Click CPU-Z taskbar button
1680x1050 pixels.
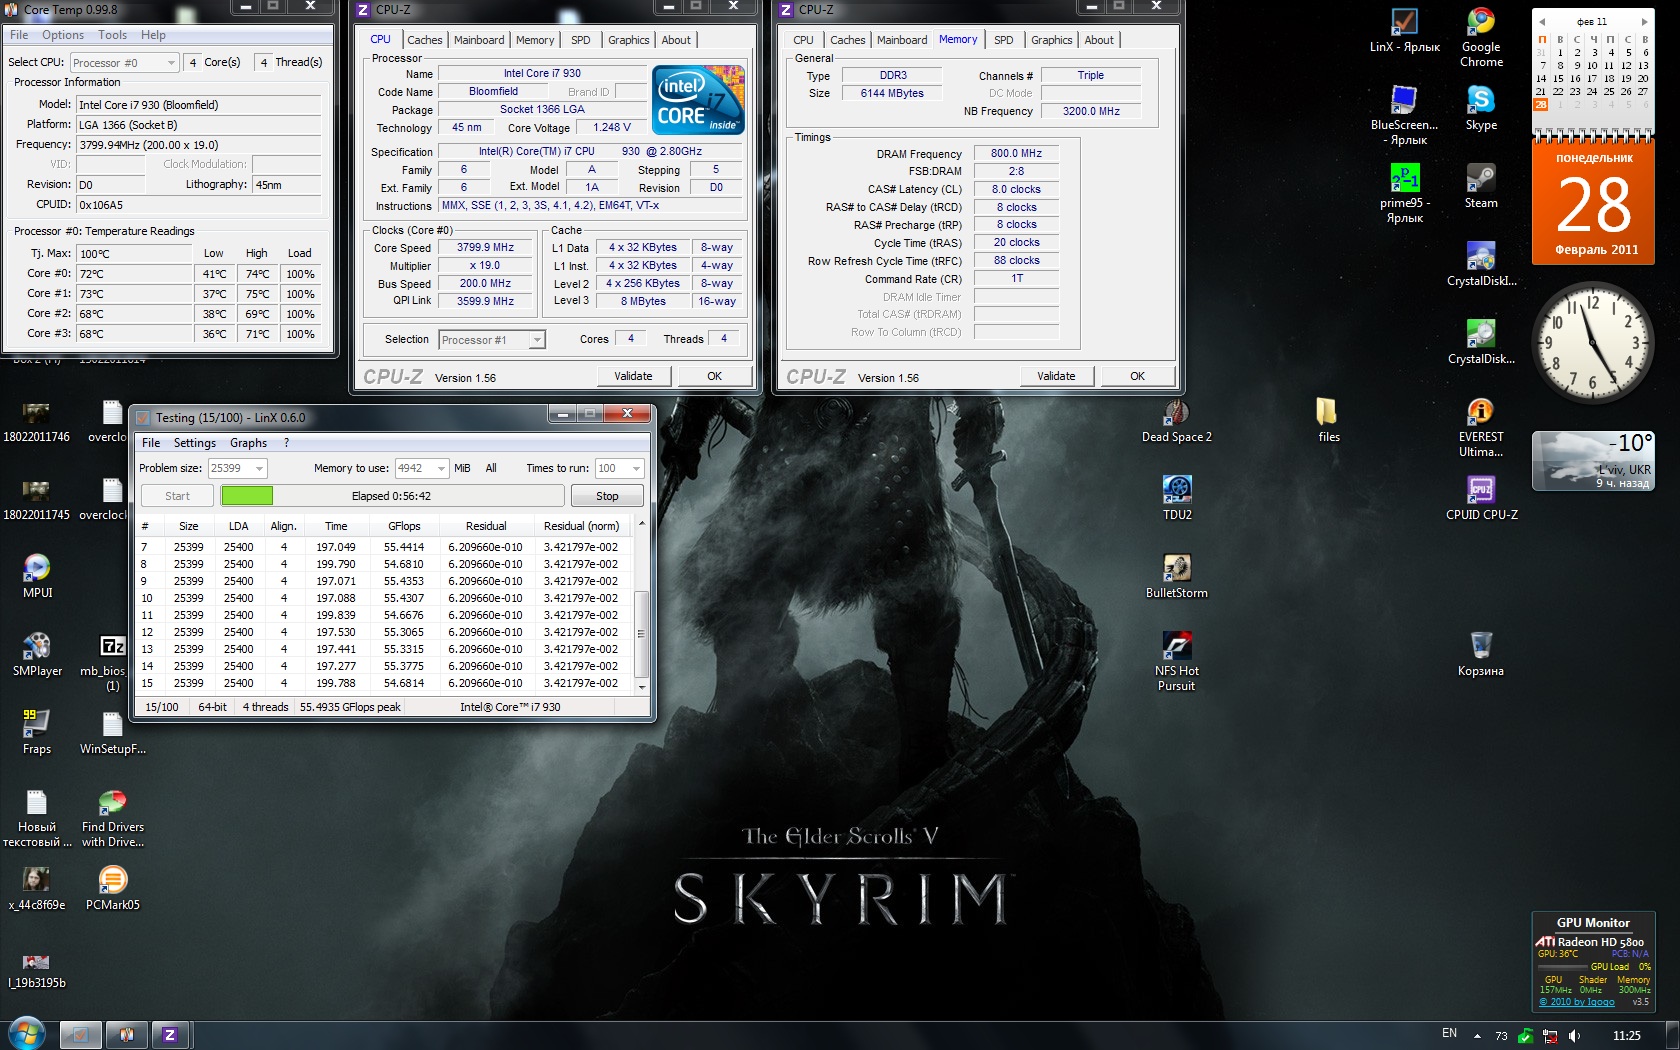170,1035
